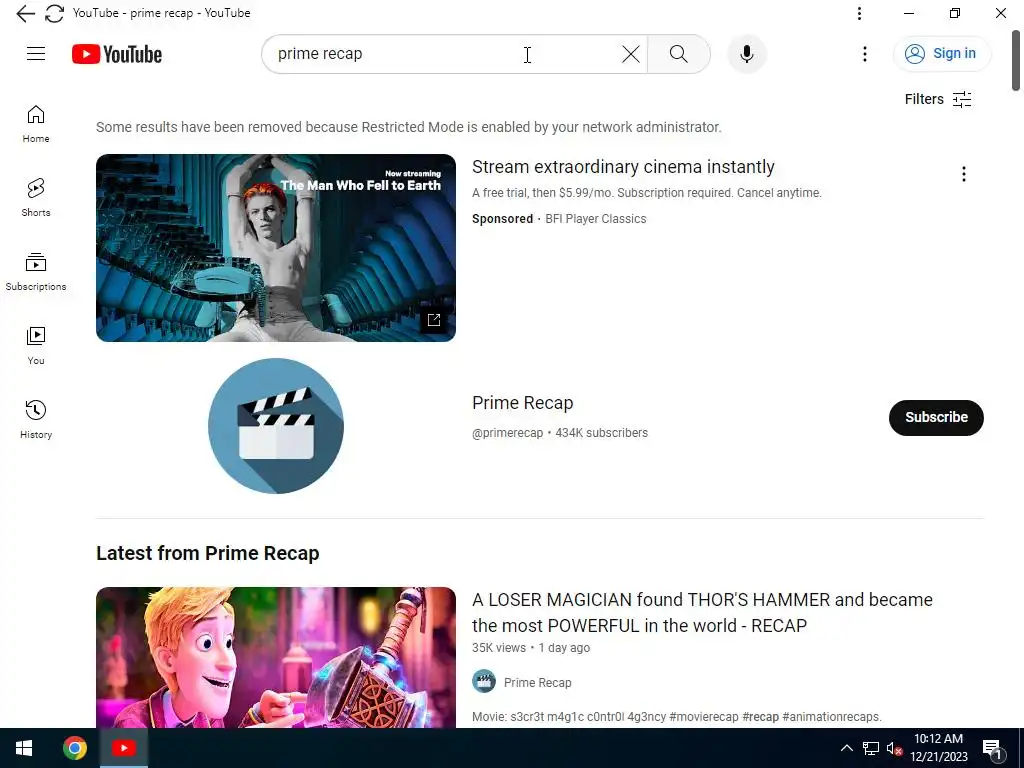Click the small Prime Recap channel icon under video
Screen dimensions: 1024x768
point(484,682)
